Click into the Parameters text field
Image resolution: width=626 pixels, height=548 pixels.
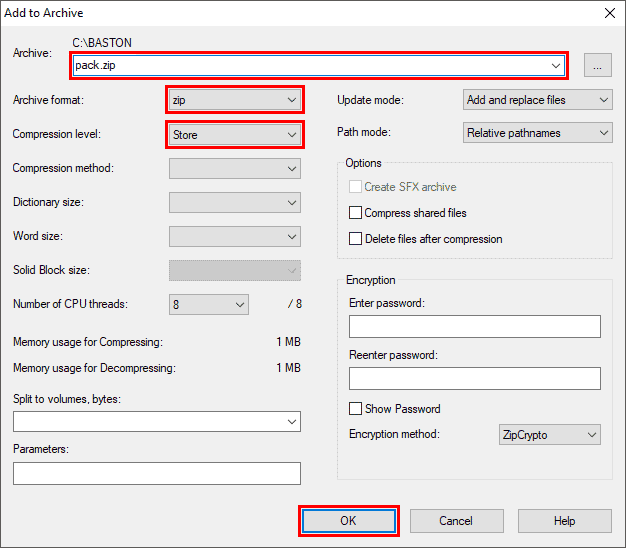pos(157,473)
